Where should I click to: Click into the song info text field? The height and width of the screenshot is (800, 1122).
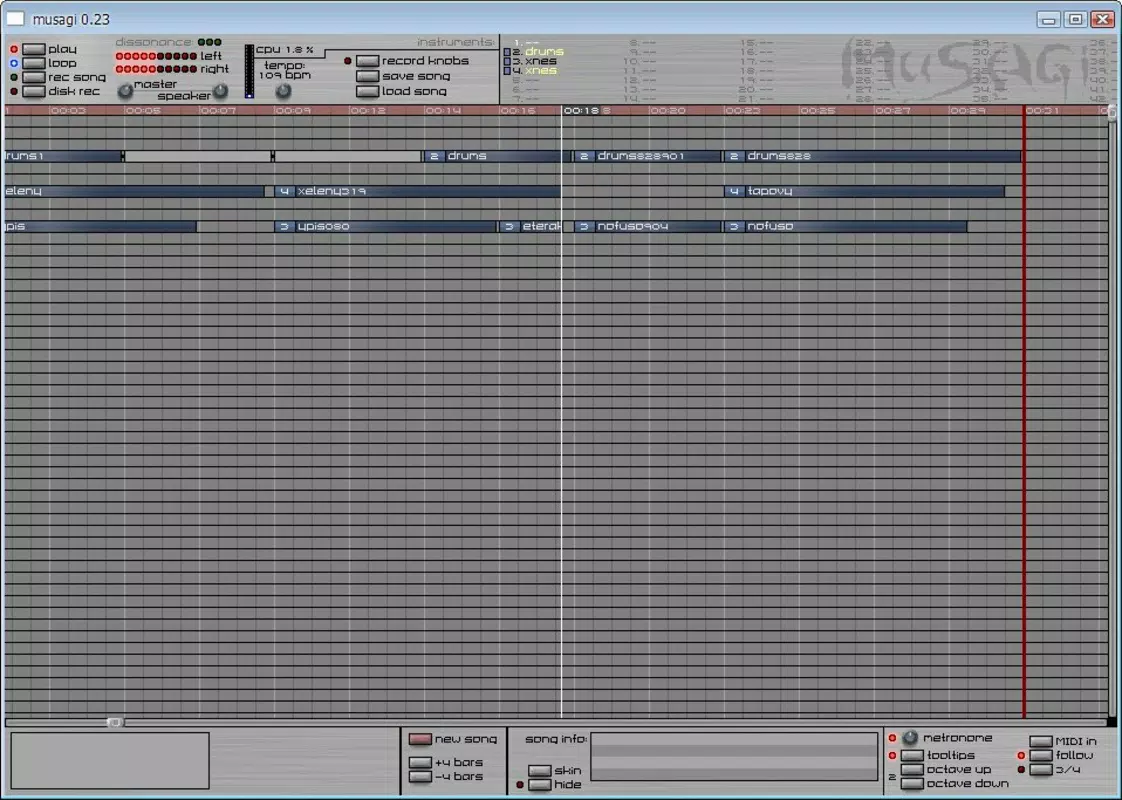(x=734, y=756)
